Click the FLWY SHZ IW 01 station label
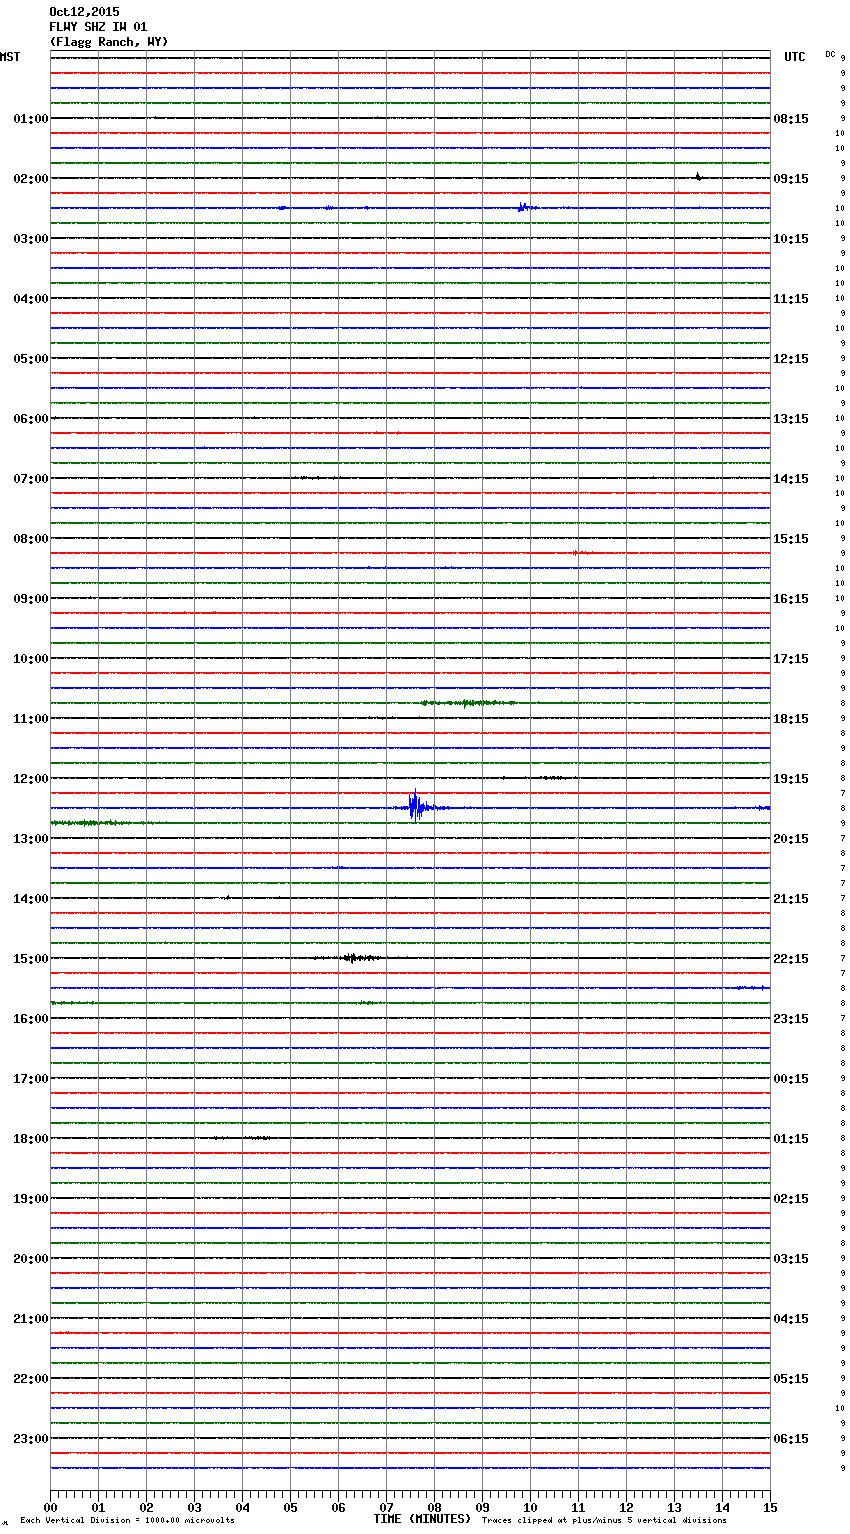Viewport: 850px width, 1534px height. click(98, 27)
